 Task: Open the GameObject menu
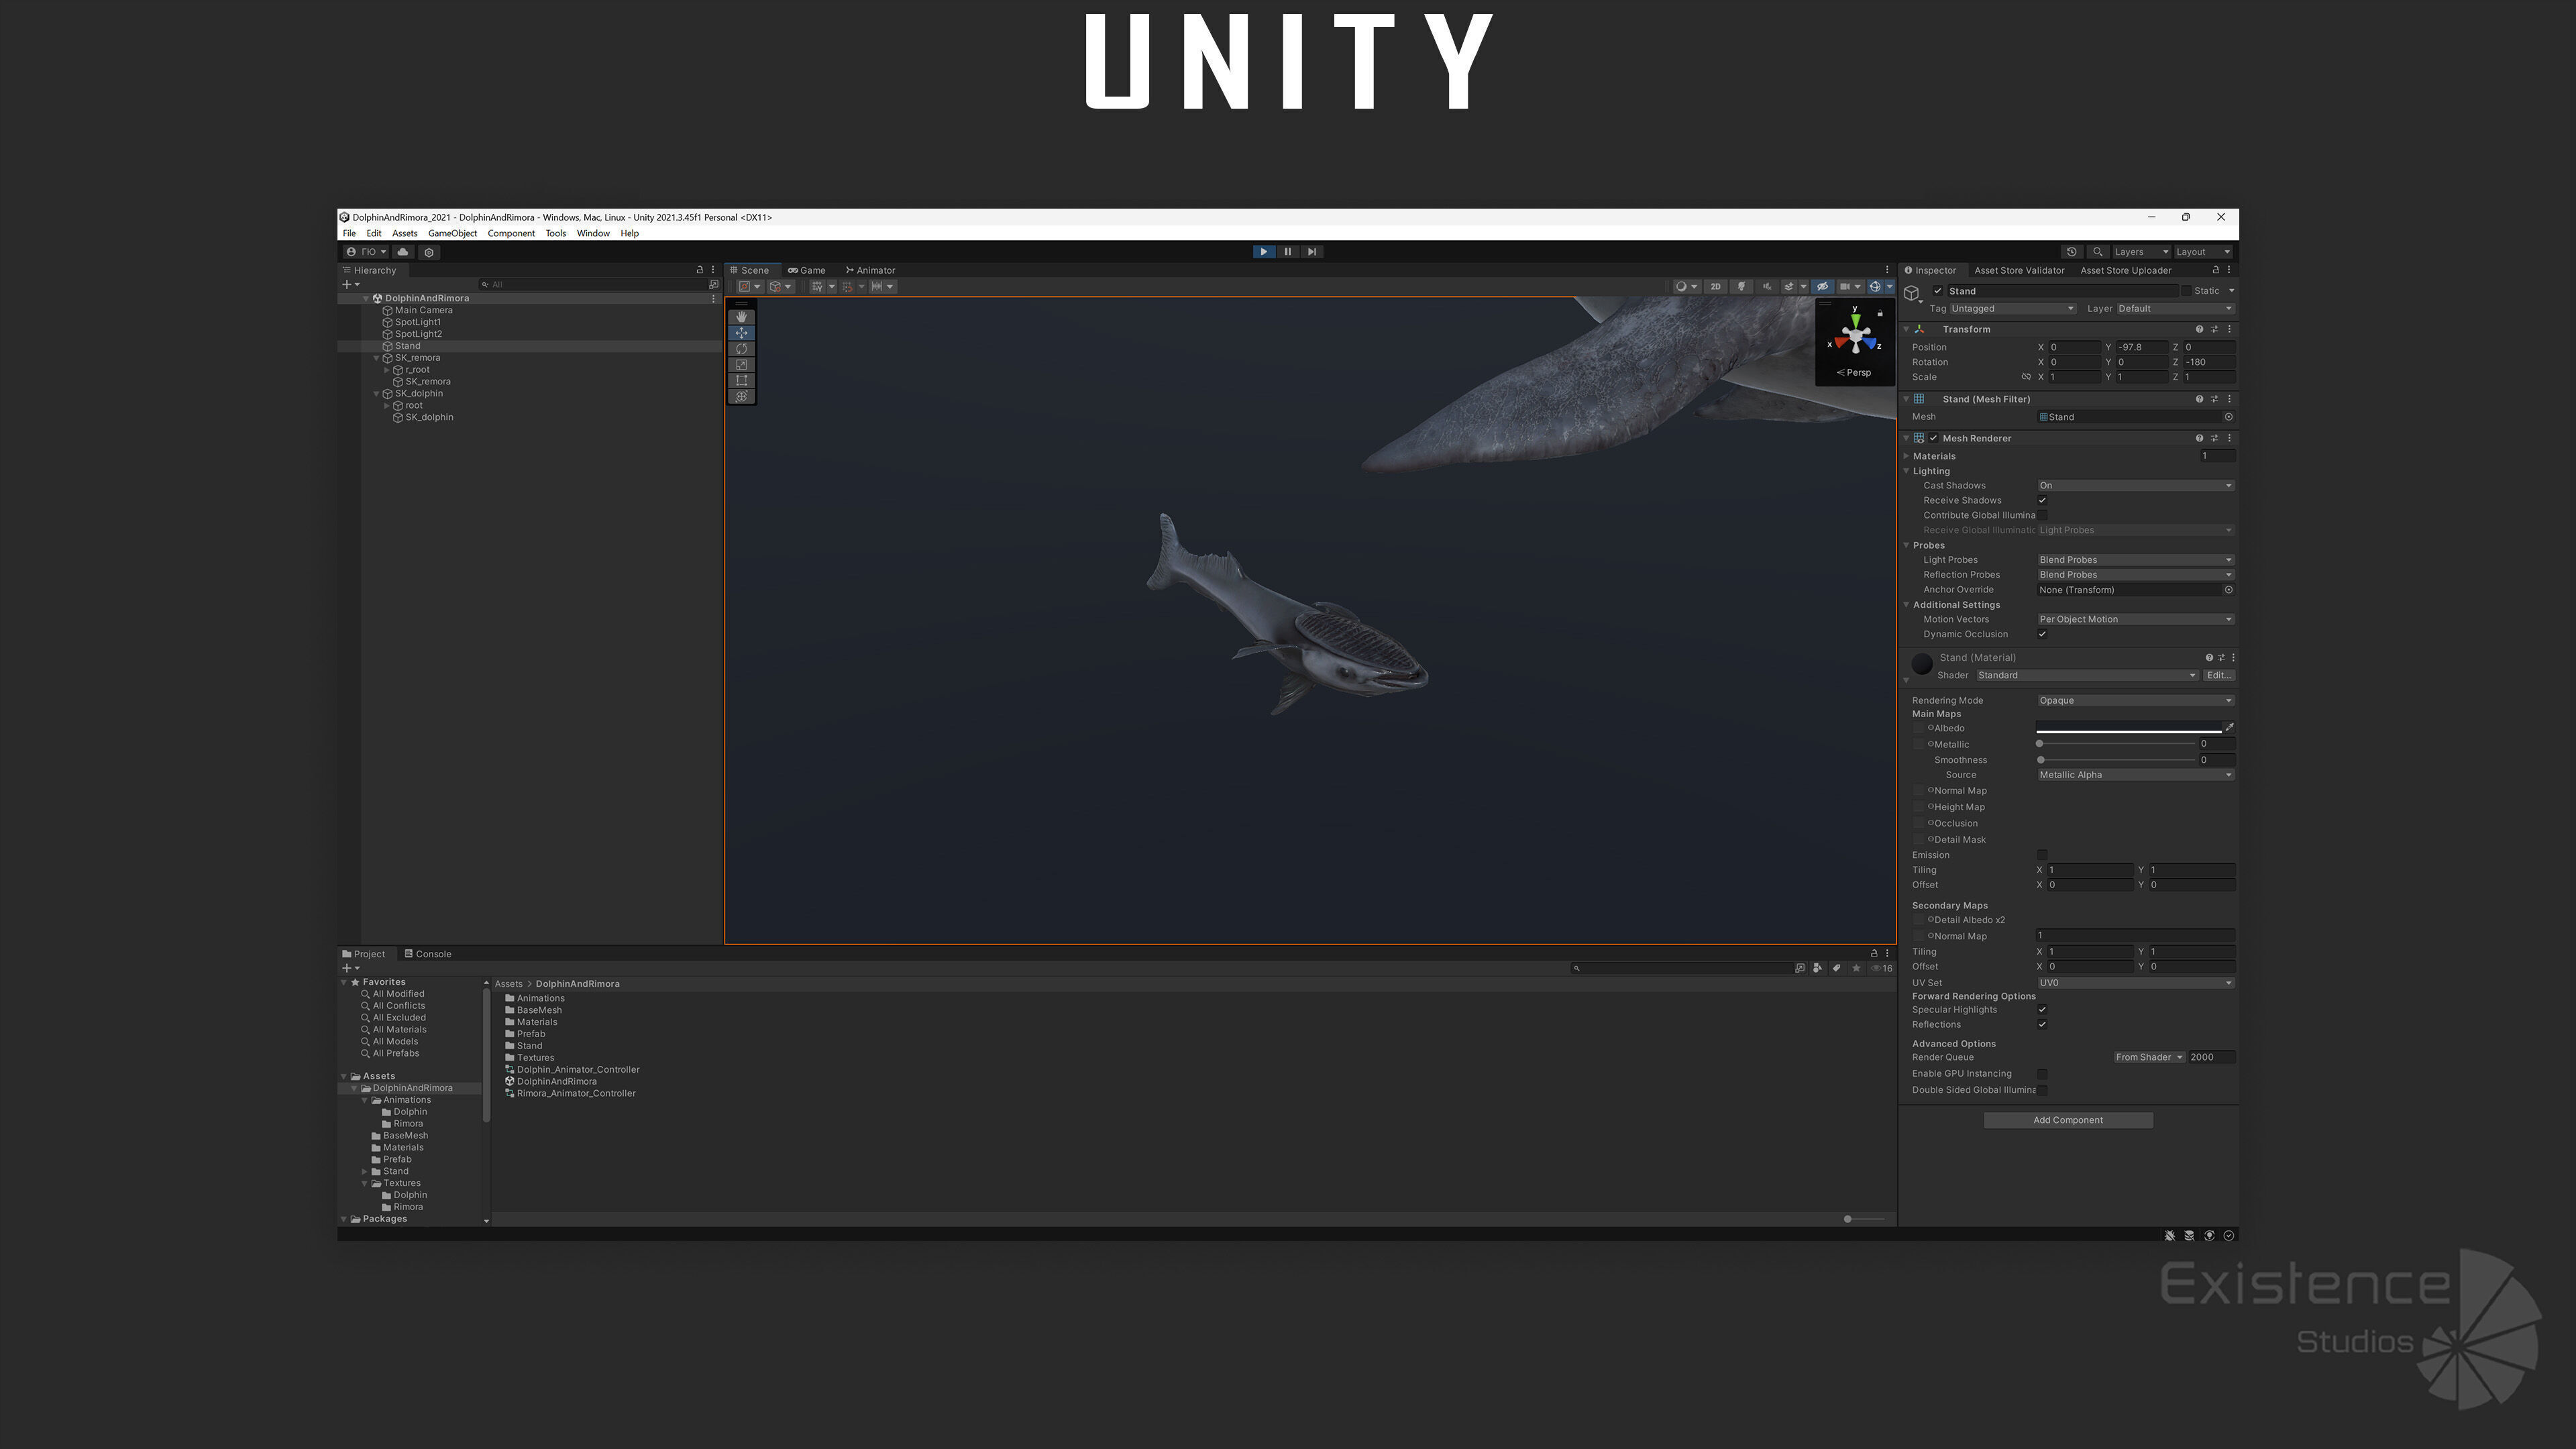(452, 234)
